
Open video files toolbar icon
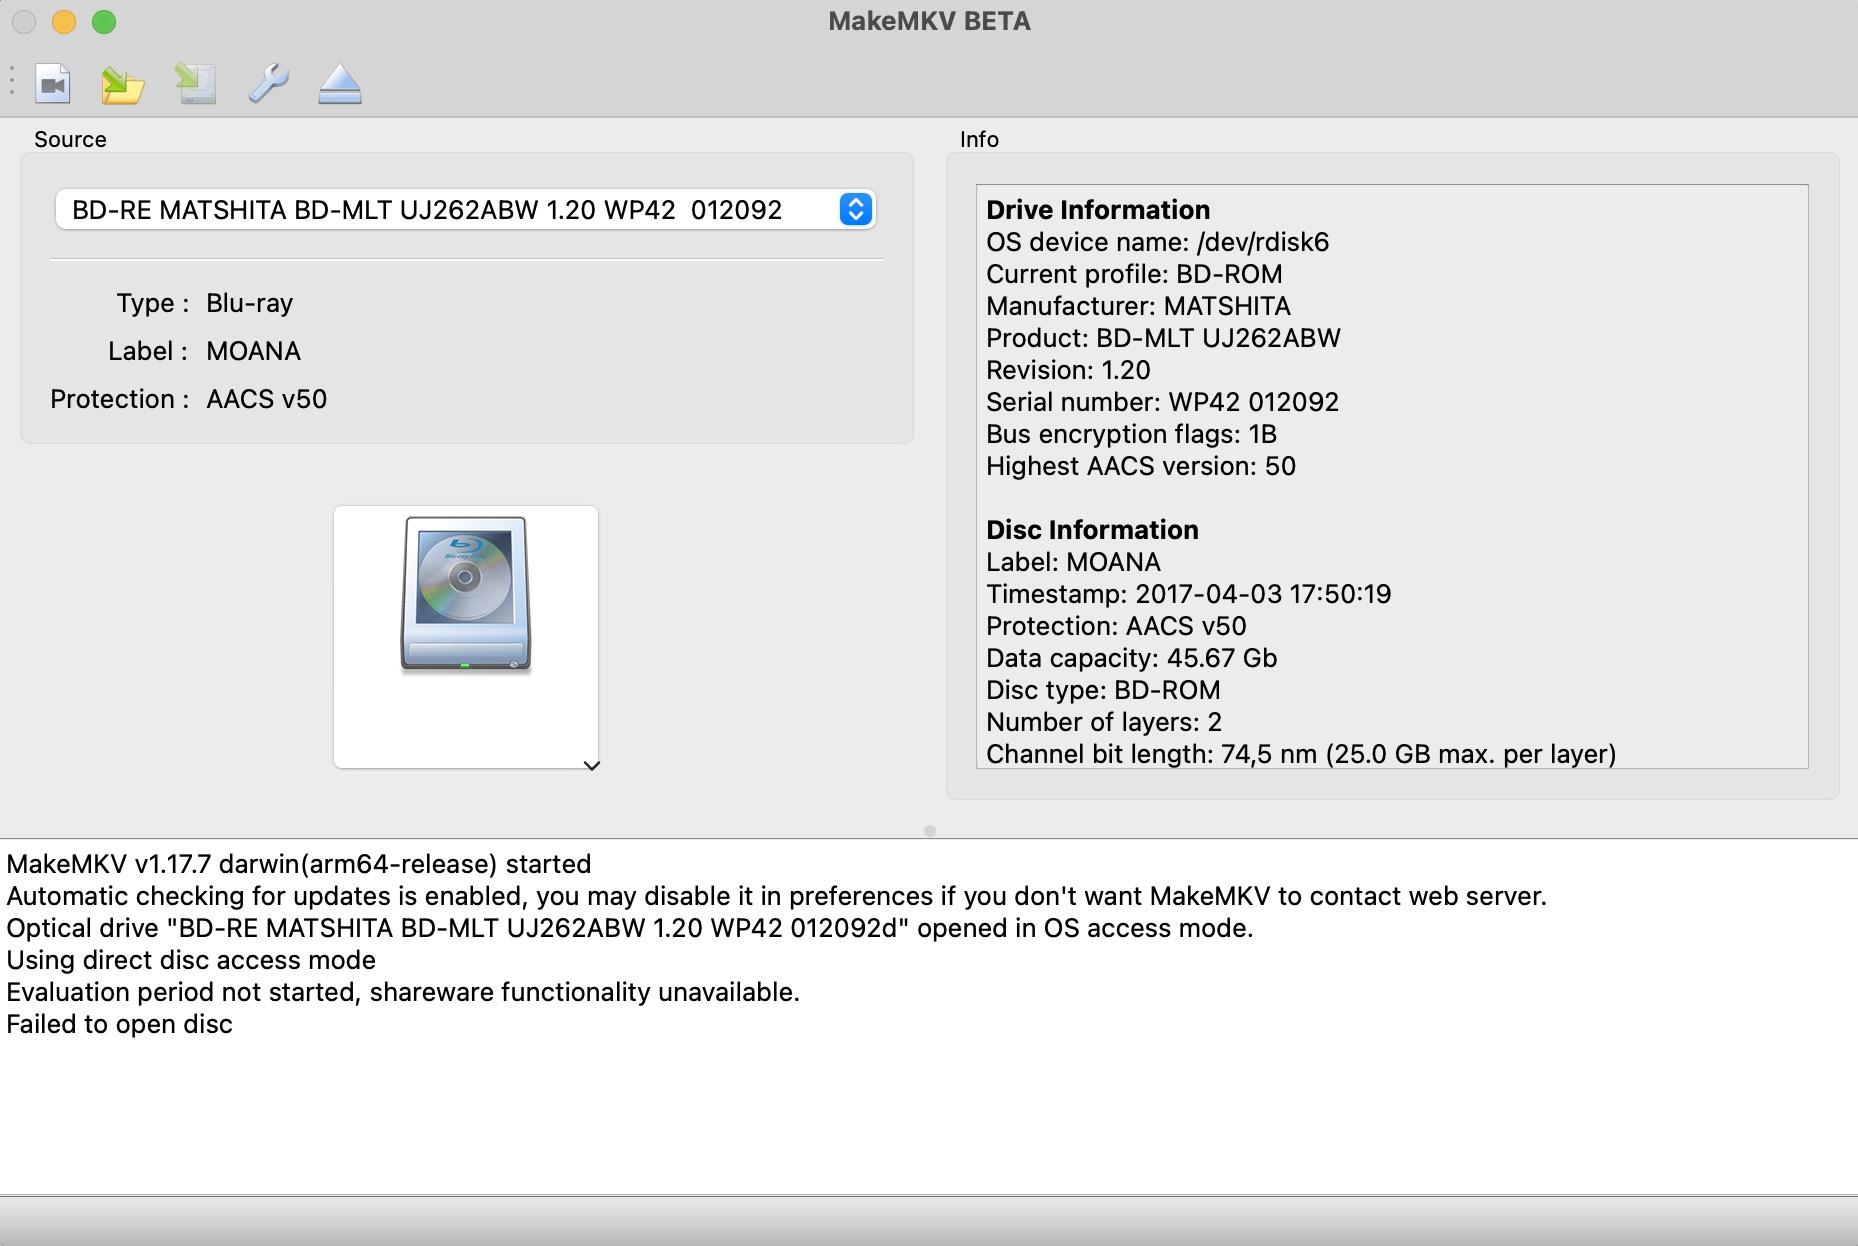53,84
